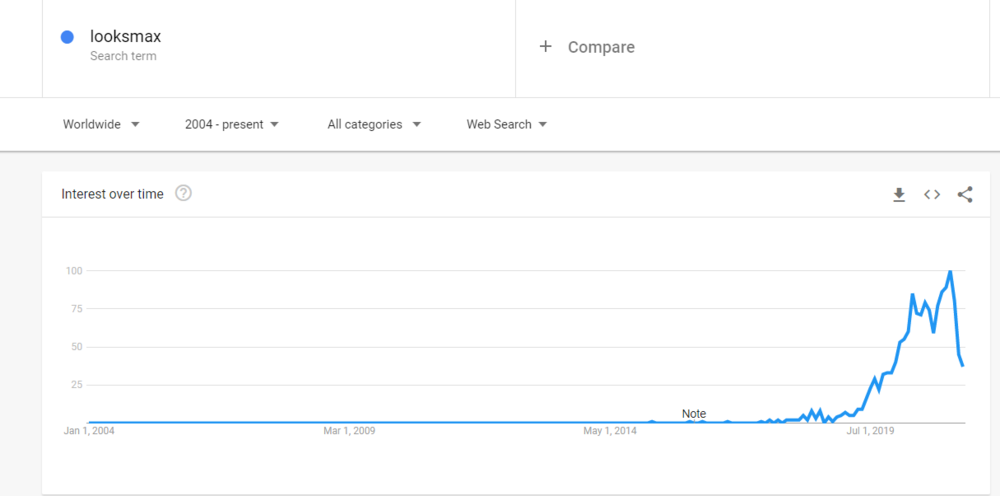Click the share icon on chart card
This screenshot has width=1000, height=496.
[965, 195]
